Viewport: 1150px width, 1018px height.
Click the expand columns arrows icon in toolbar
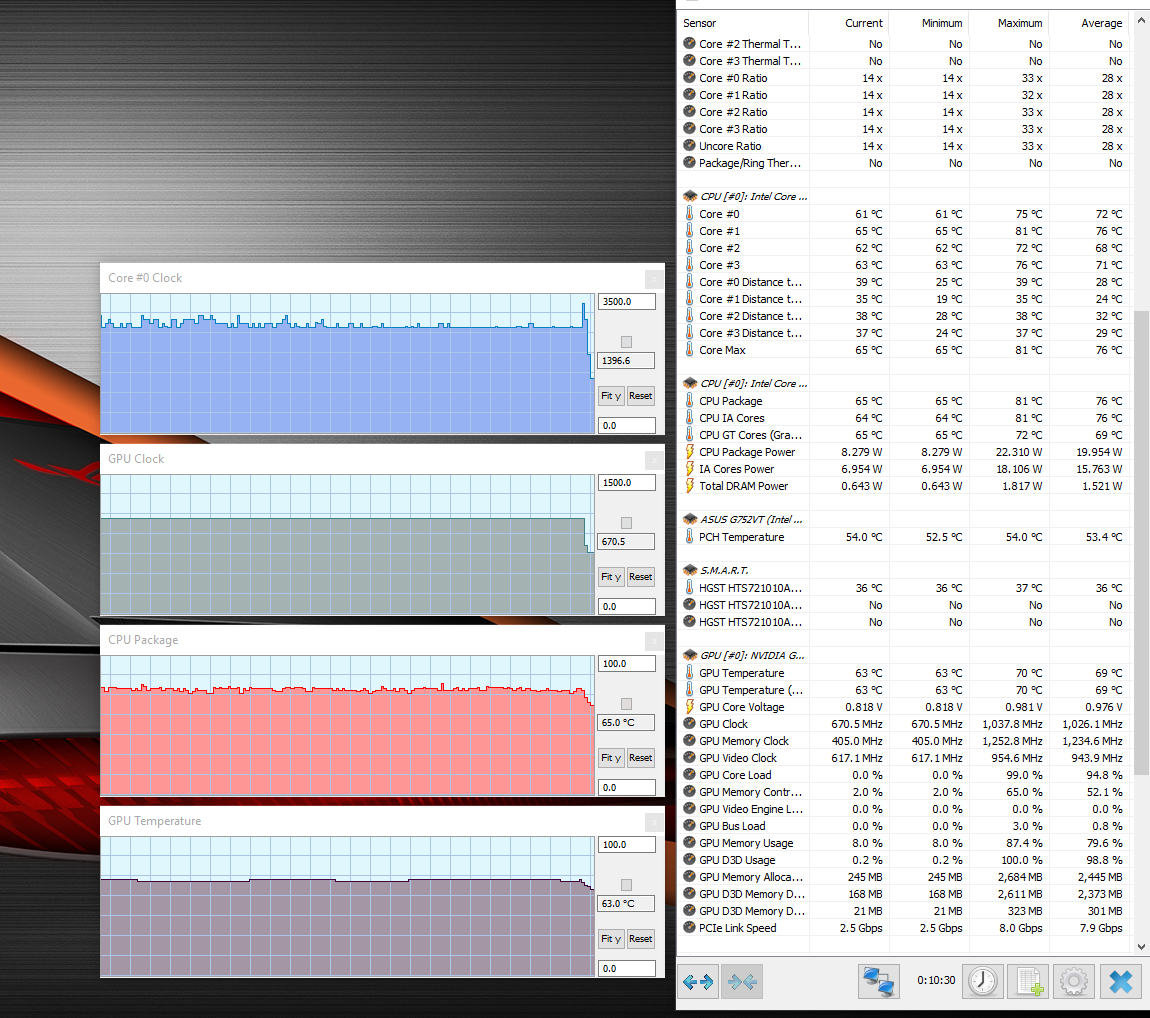pos(698,981)
